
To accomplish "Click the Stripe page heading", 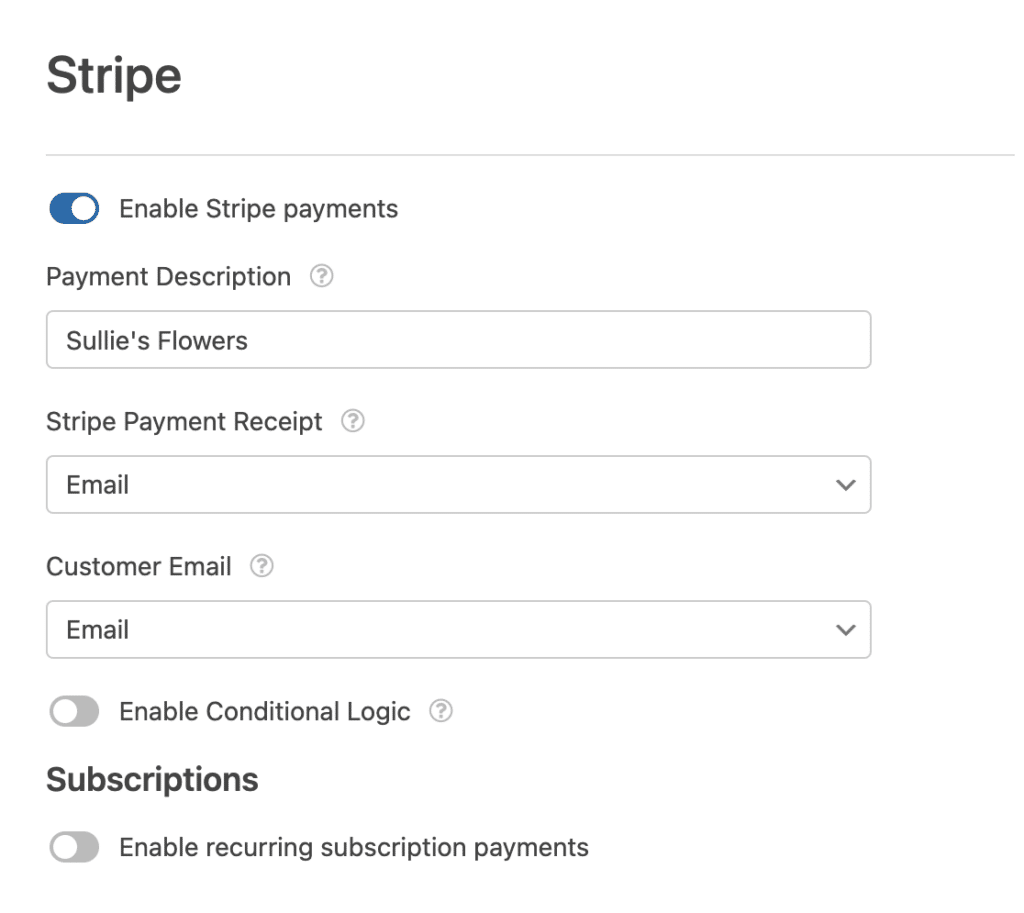I will tap(113, 74).
